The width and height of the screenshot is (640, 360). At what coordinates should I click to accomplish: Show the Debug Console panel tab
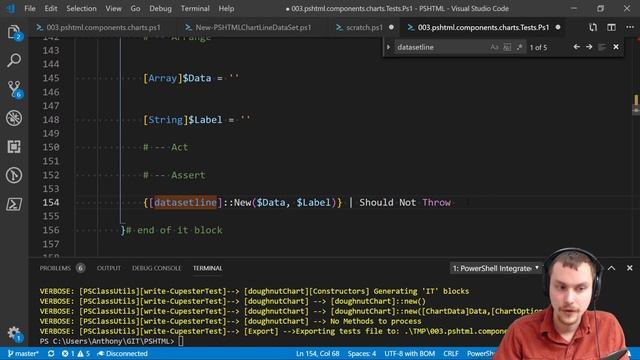click(x=156, y=268)
